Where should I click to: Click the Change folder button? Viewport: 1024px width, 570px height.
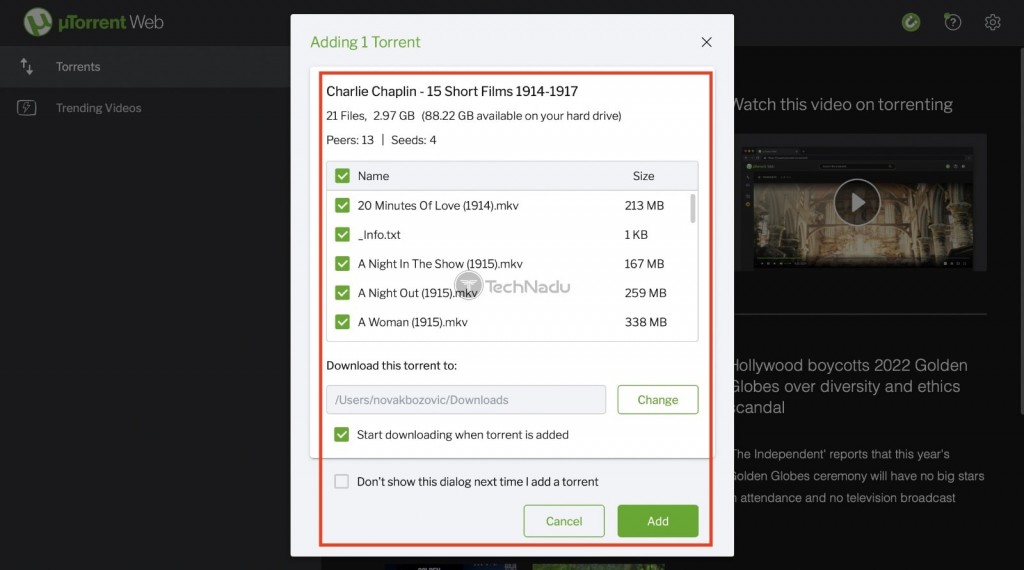point(658,400)
